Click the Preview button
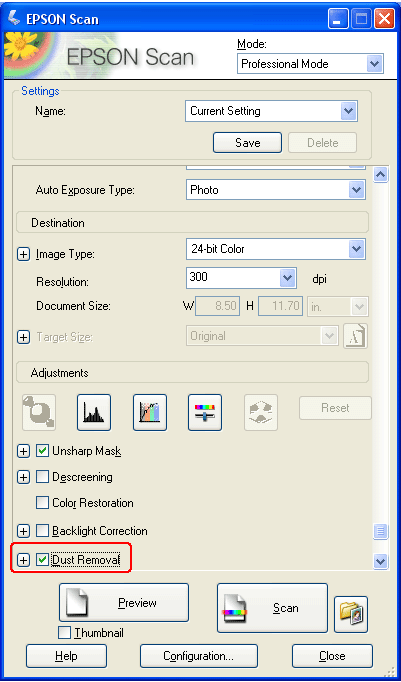401x682 pixels. [x=124, y=602]
